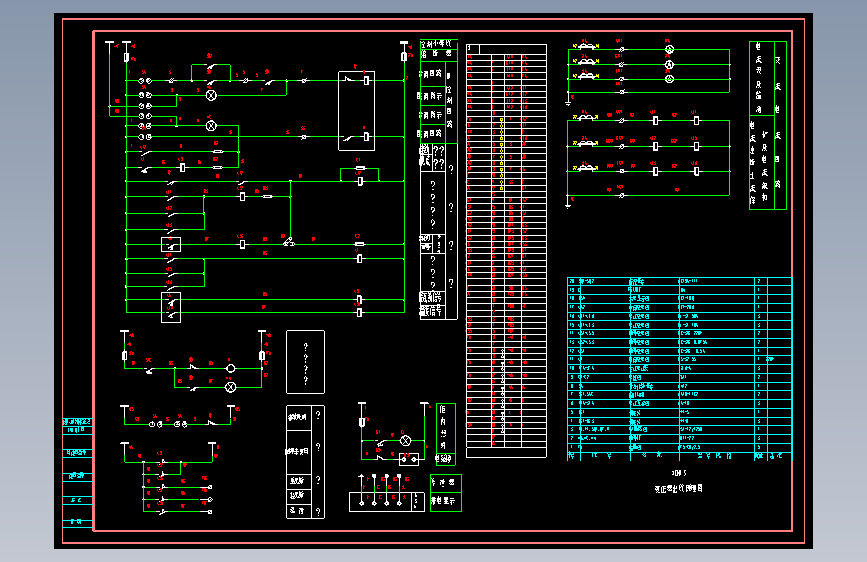Screen dimensions: 867x562
Task: Select the white box containing four question marks
Action: 305,362
